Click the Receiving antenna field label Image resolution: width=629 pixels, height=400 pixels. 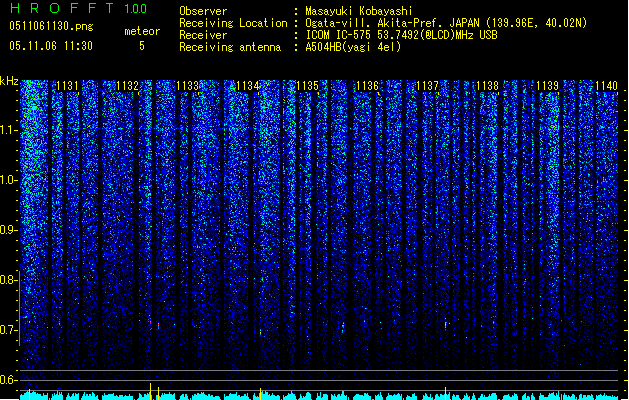(x=230, y=47)
